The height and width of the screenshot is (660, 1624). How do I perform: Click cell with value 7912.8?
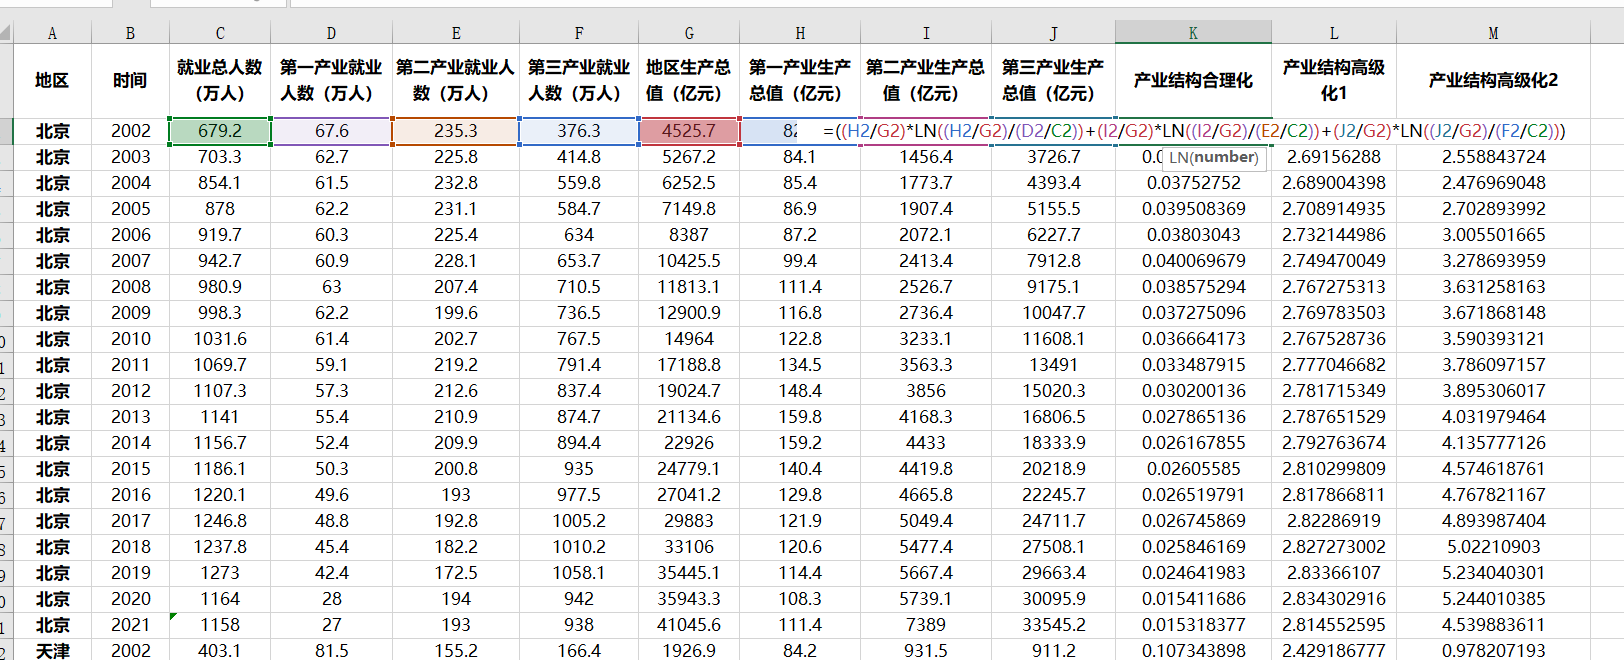click(x=1053, y=261)
